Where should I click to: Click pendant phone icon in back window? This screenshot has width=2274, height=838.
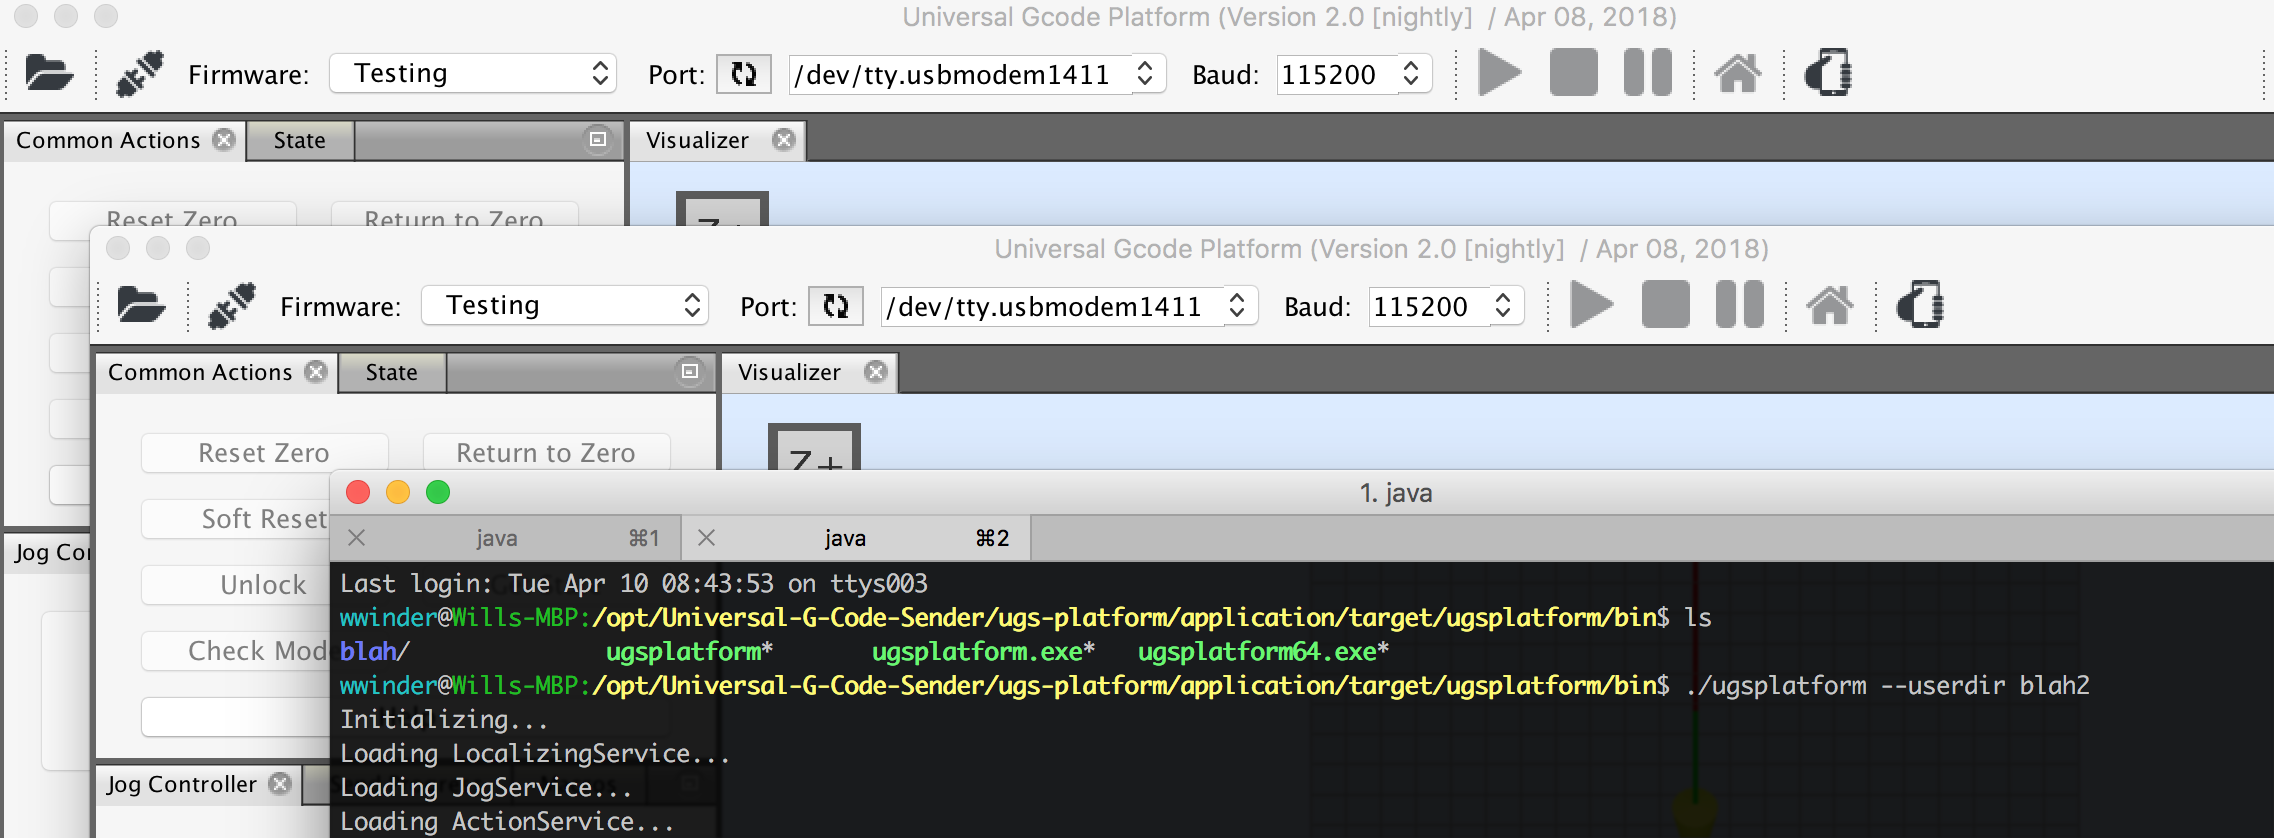pyautogui.click(x=1828, y=73)
